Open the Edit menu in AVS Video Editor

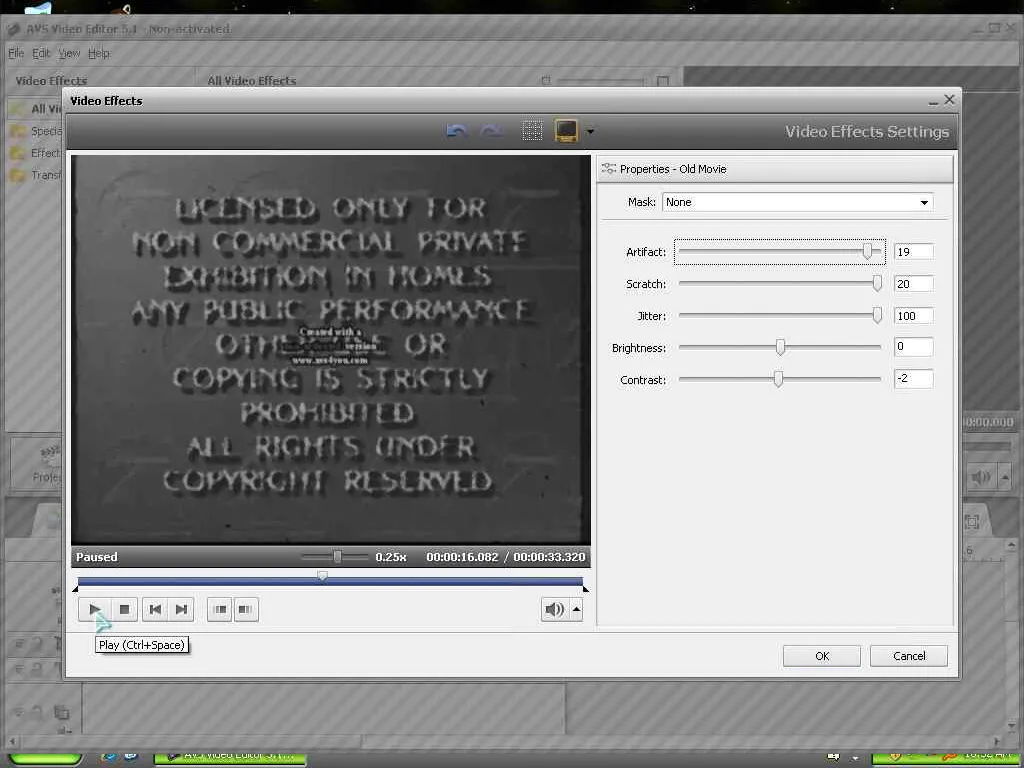41,53
